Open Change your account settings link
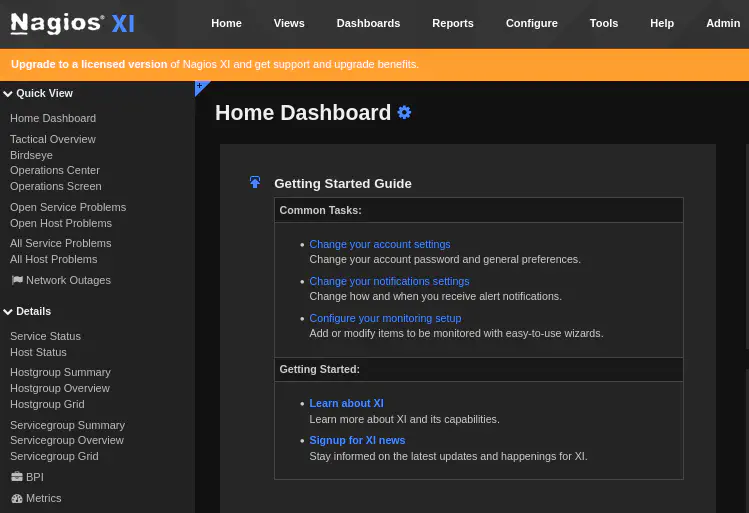 coord(379,244)
